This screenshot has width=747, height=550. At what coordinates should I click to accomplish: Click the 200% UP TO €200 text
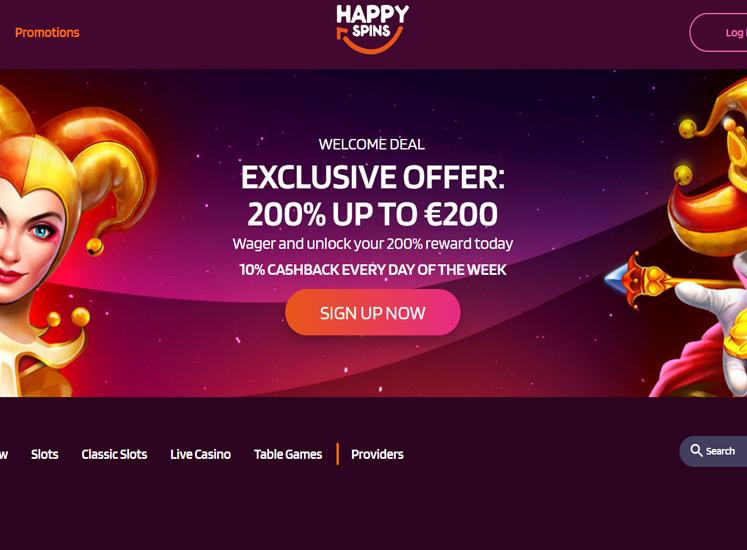tap(373, 214)
